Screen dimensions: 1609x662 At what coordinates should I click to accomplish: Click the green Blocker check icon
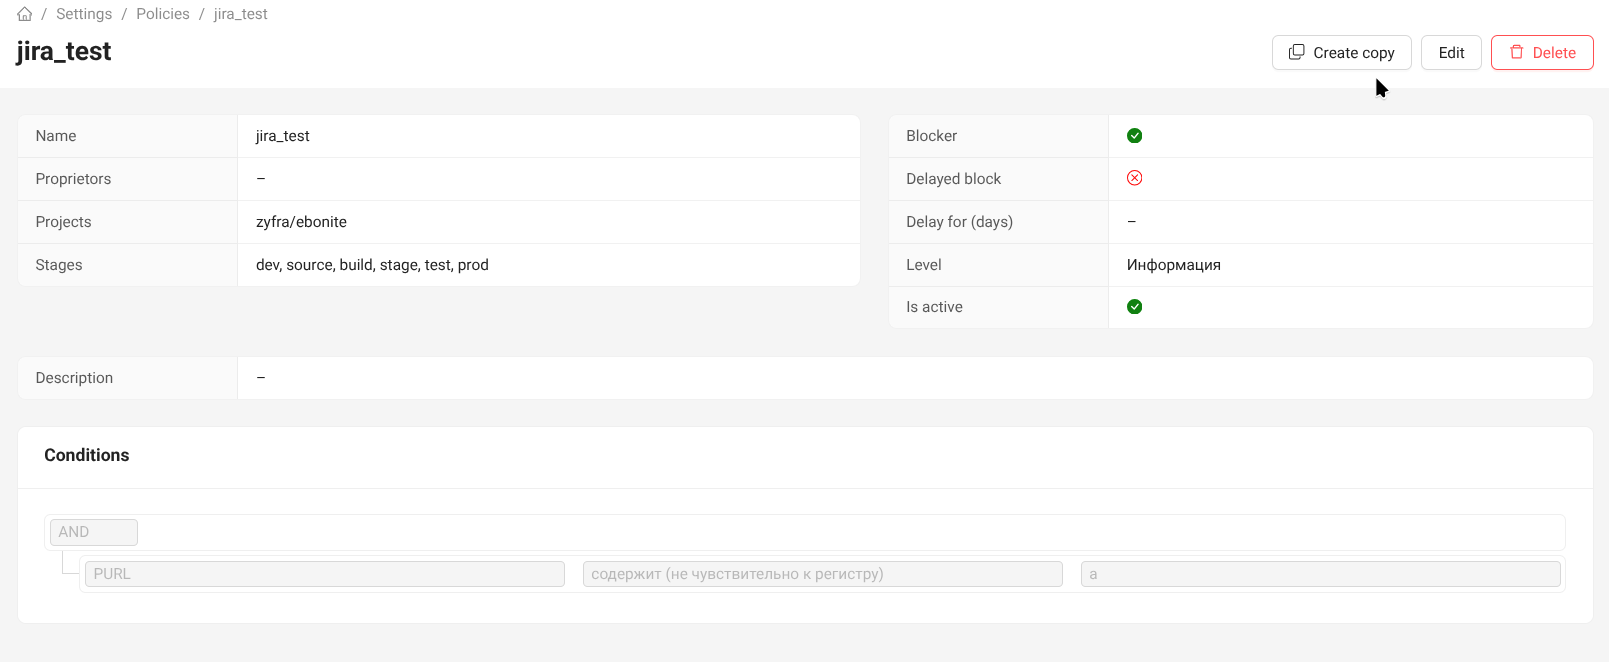point(1134,136)
